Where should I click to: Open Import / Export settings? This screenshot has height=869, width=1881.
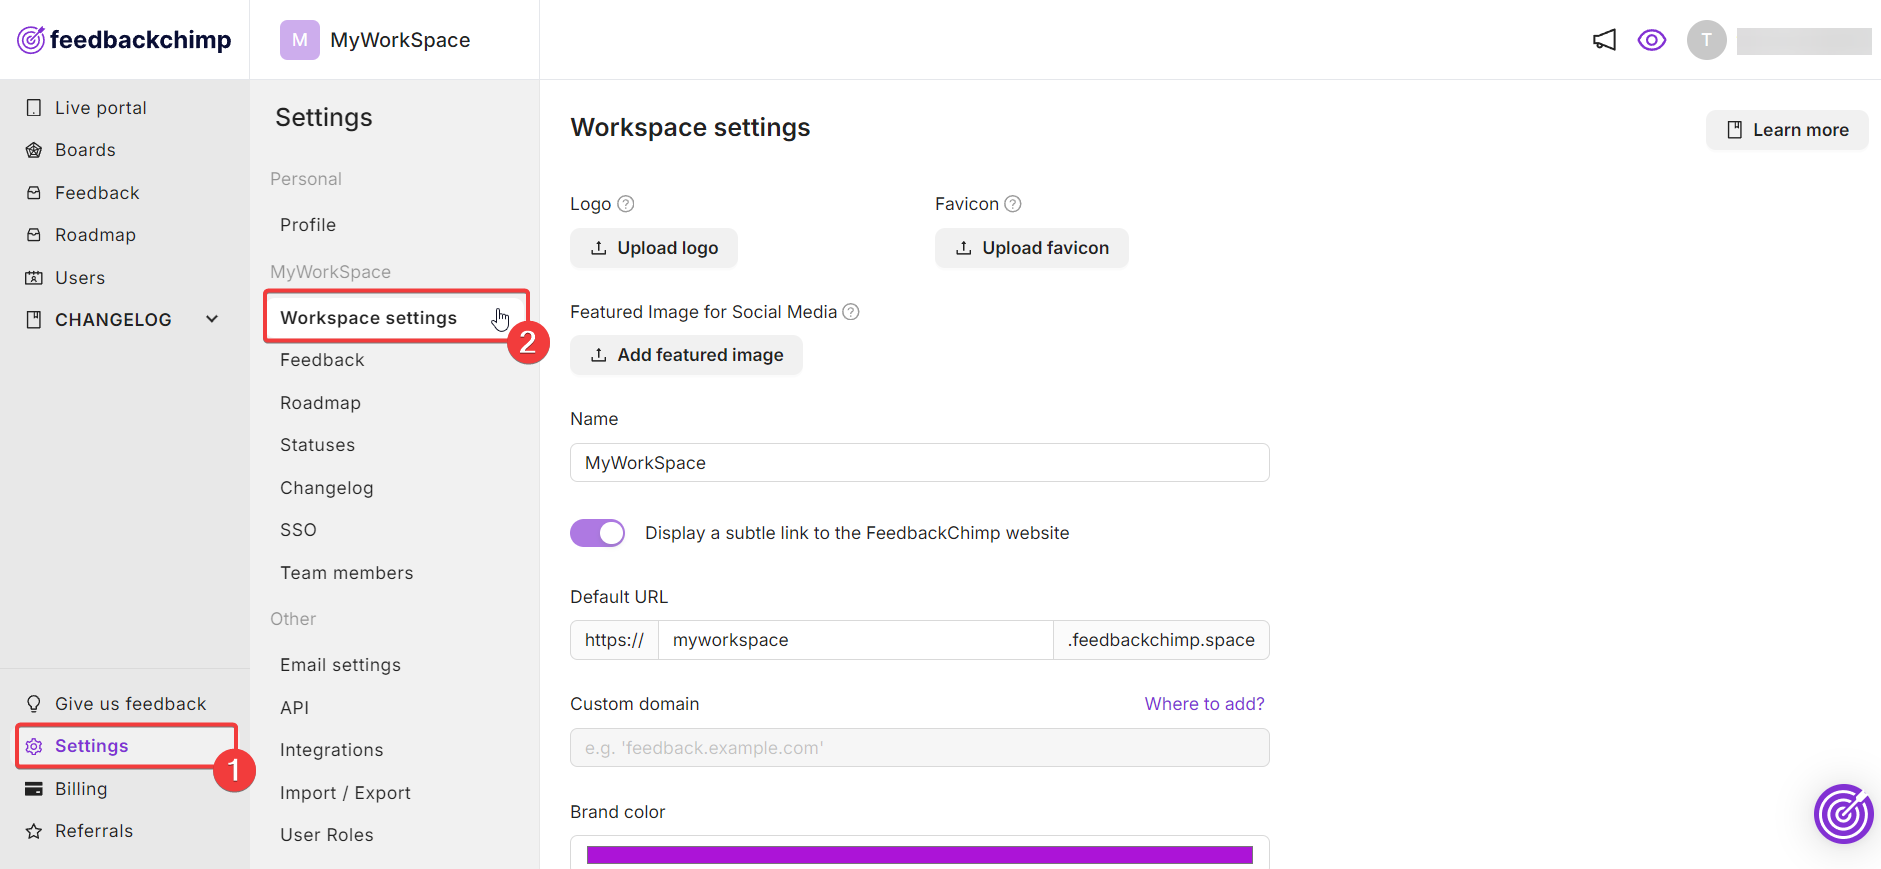point(345,793)
